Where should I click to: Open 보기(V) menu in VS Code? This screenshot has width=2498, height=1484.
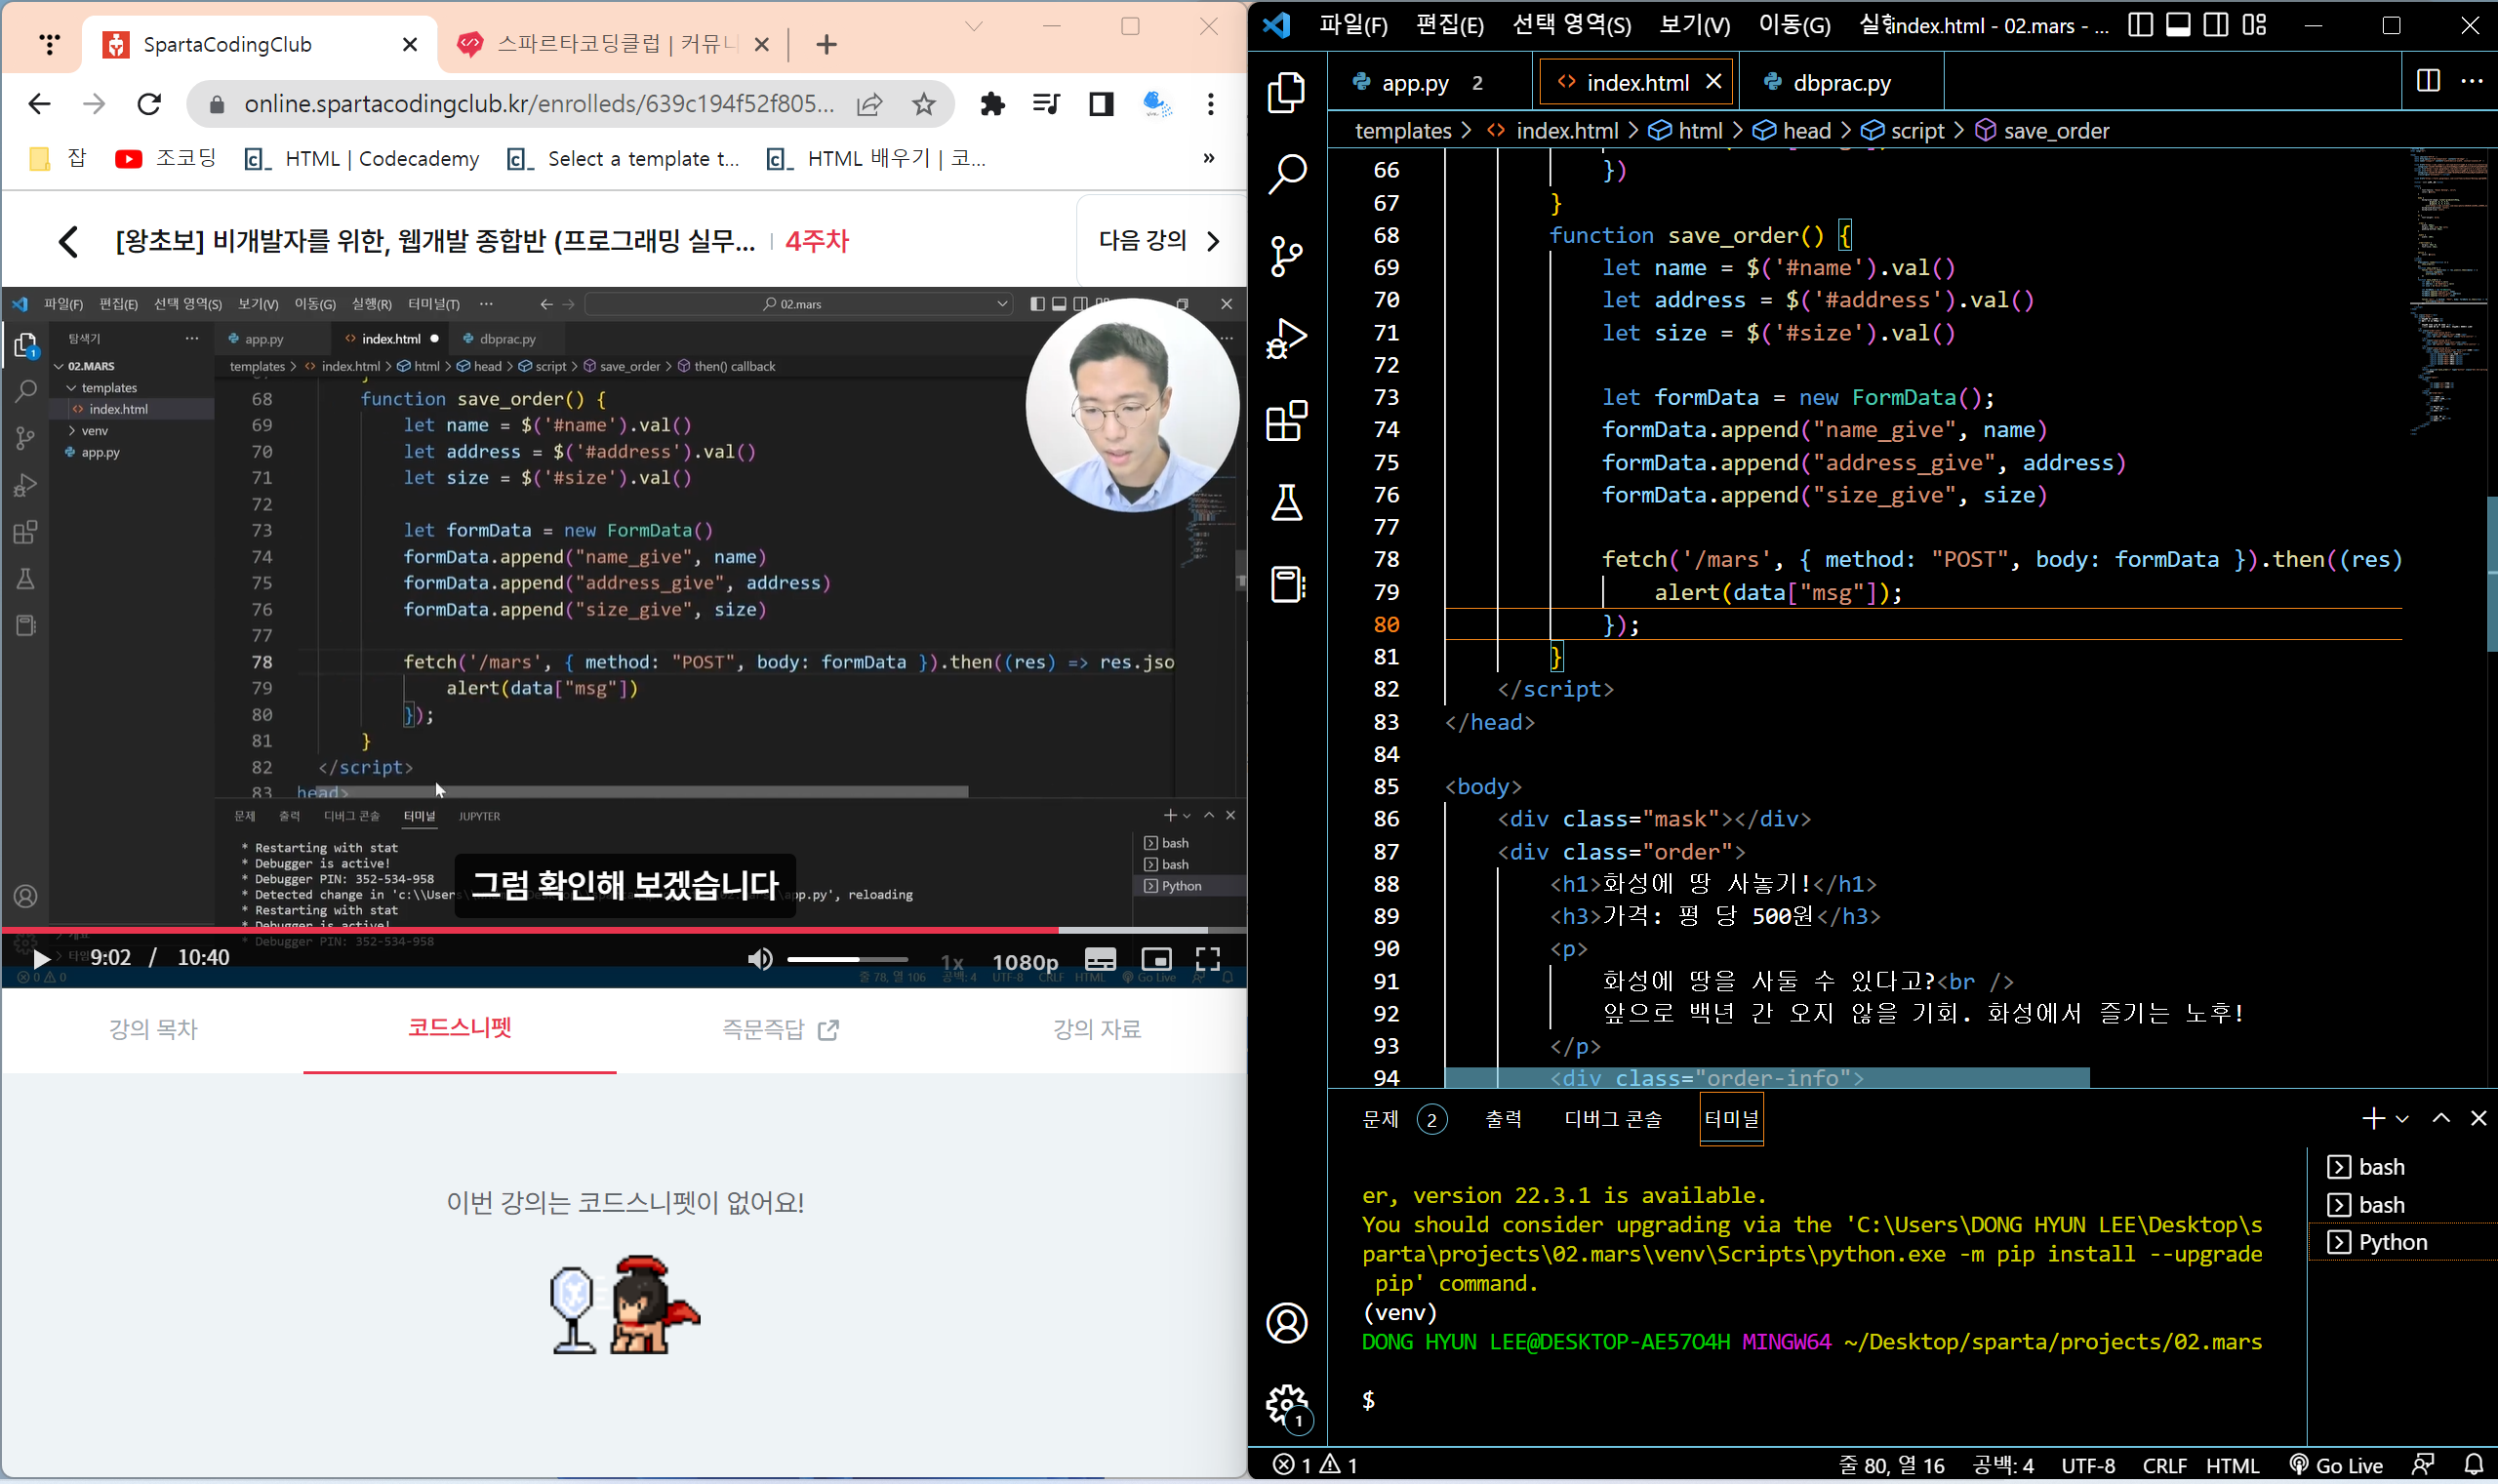click(1694, 25)
